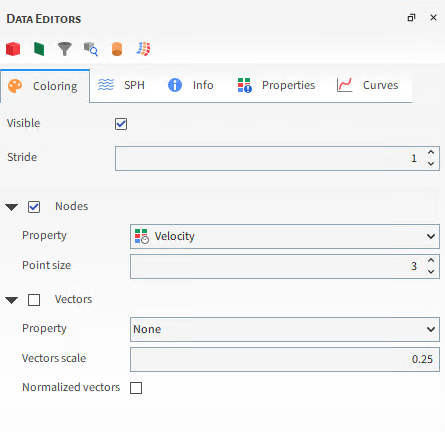Close the Data Editors panel
The height and width of the screenshot is (432, 445).
pyautogui.click(x=433, y=18)
